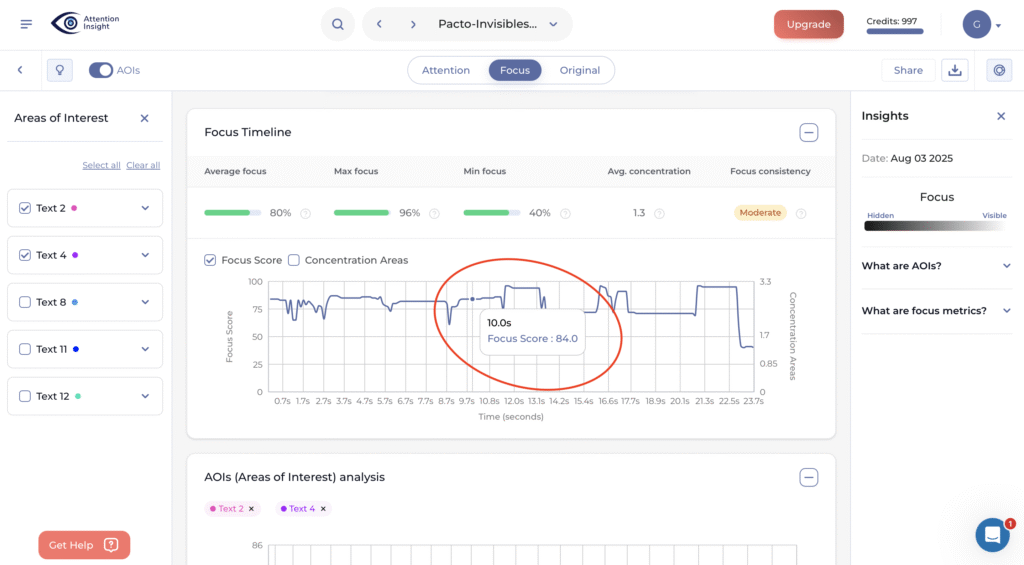Click the lightbulb insights icon
Screen dimensions: 1024x565
(x=59, y=70)
